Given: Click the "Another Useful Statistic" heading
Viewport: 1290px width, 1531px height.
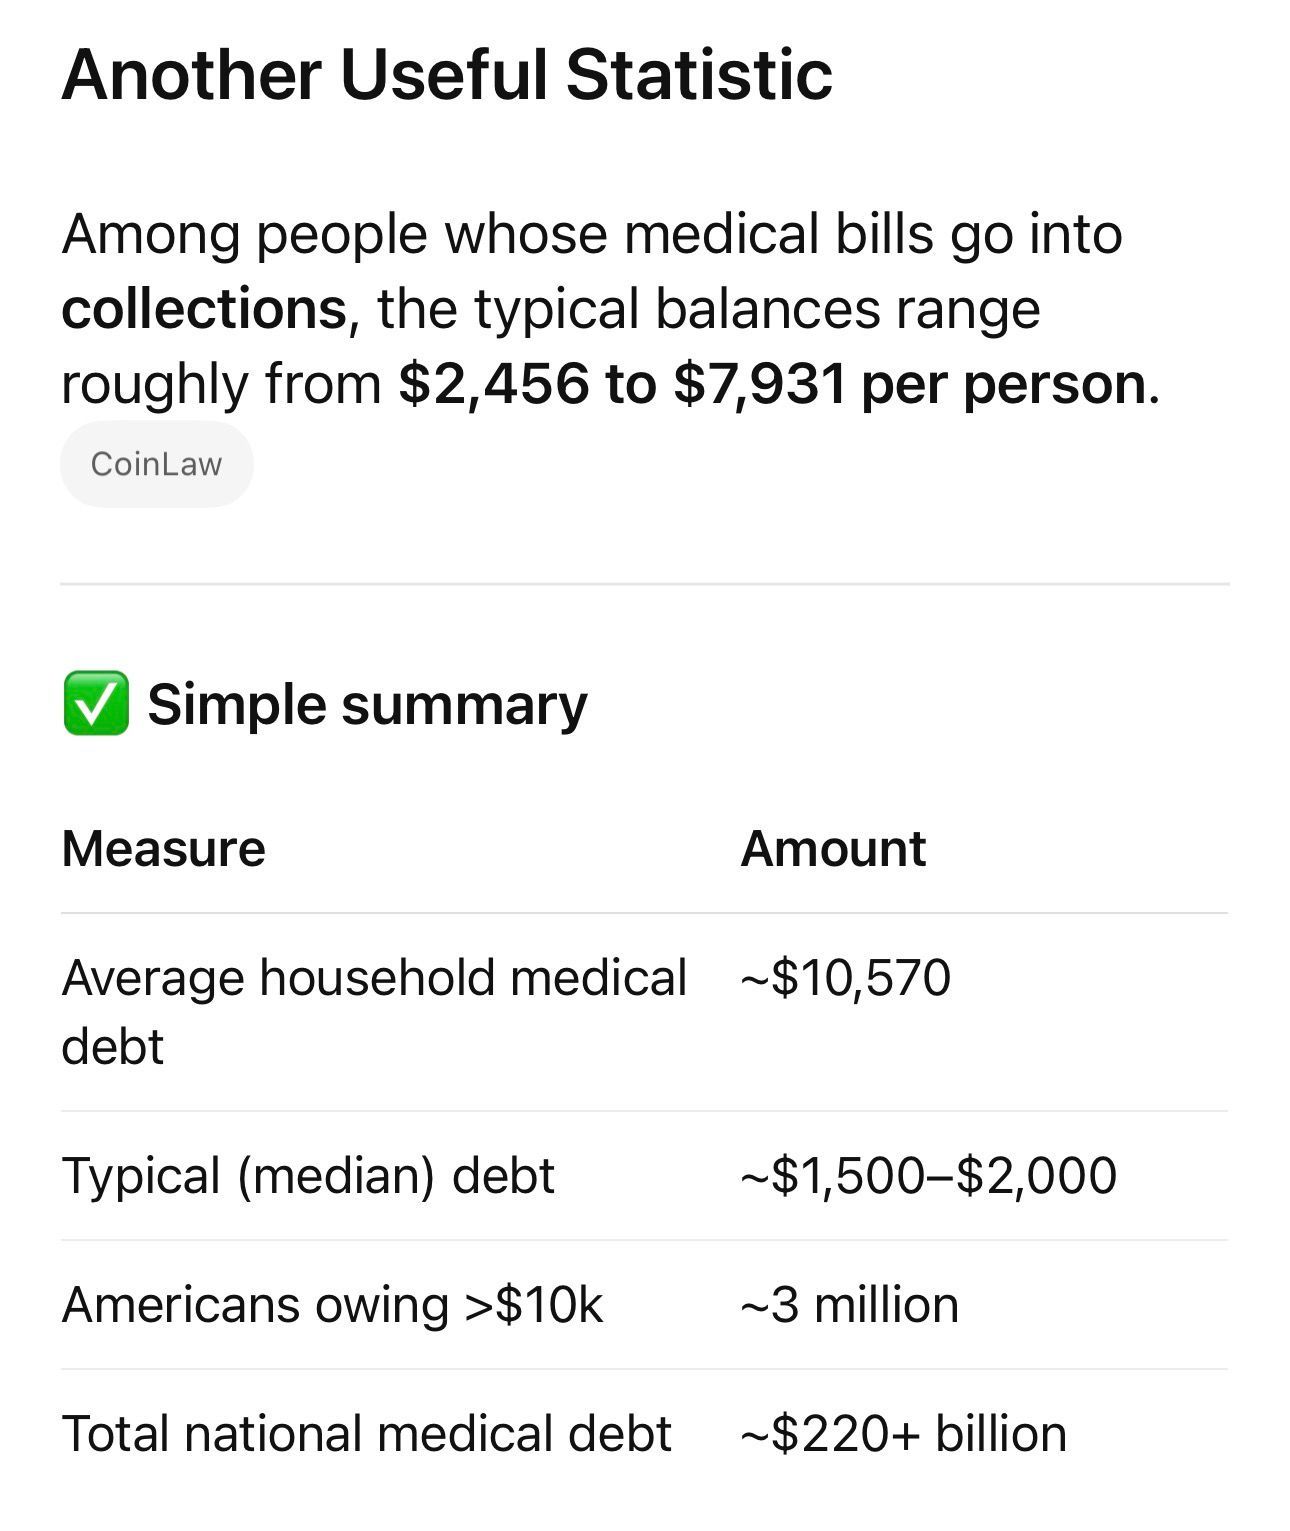Looking at the screenshot, I should tap(446, 75).
